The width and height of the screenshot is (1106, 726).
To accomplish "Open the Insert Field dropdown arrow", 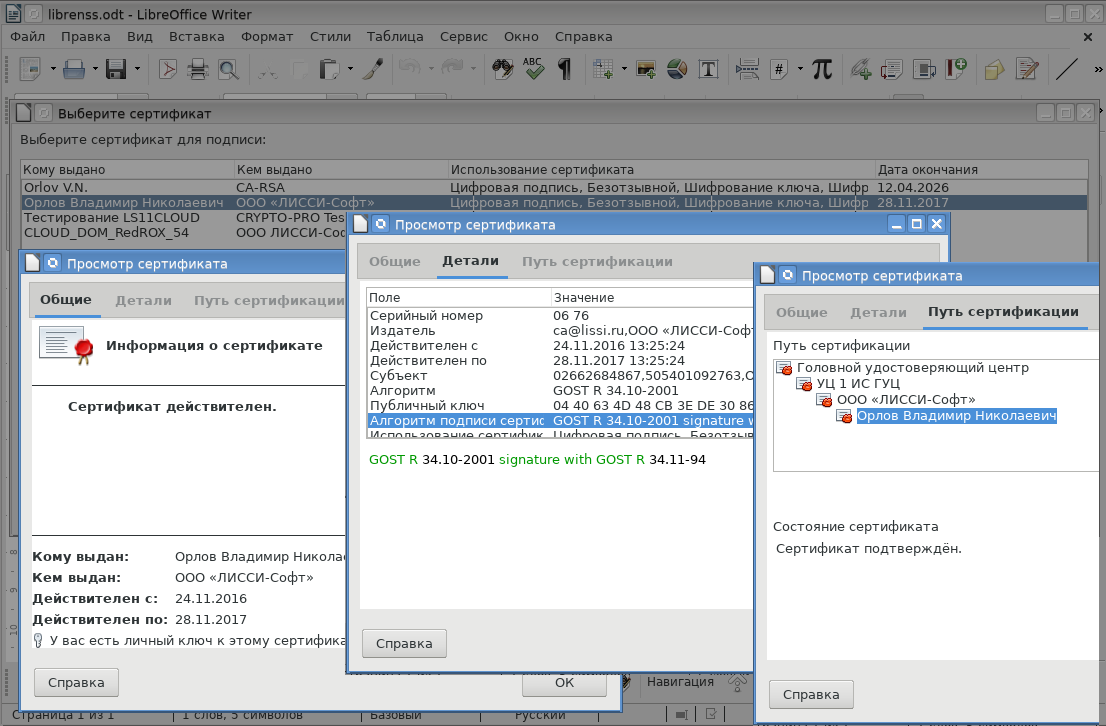I will (800, 69).
